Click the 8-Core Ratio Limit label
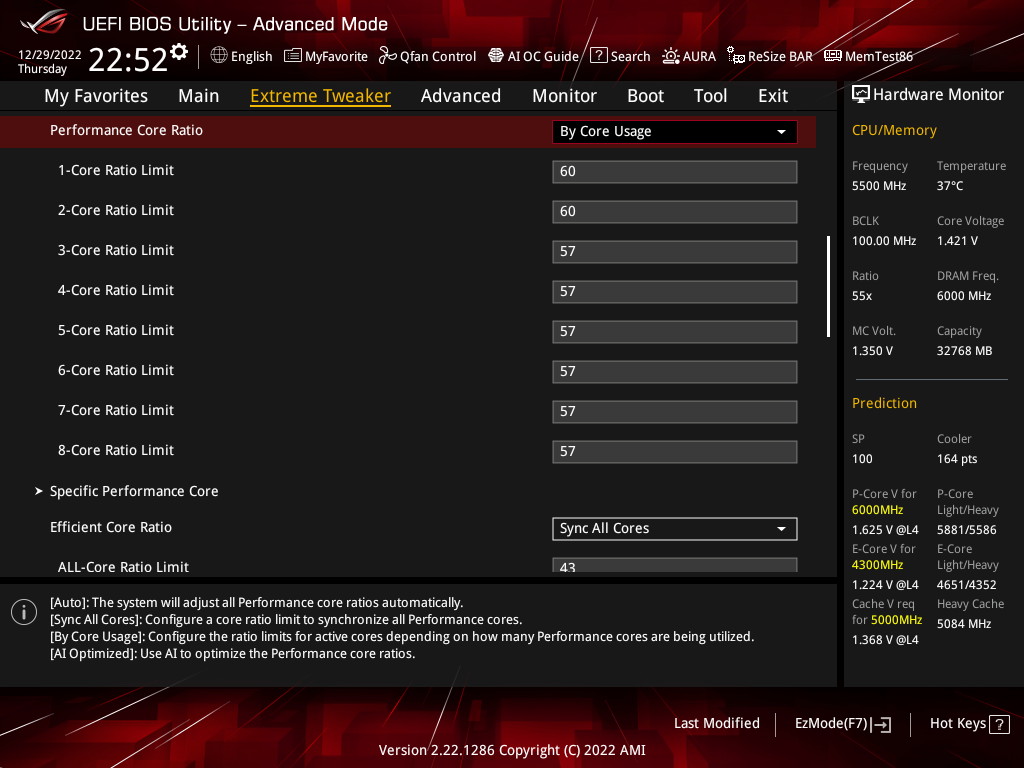1024x768 pixels. coord(116,450)
